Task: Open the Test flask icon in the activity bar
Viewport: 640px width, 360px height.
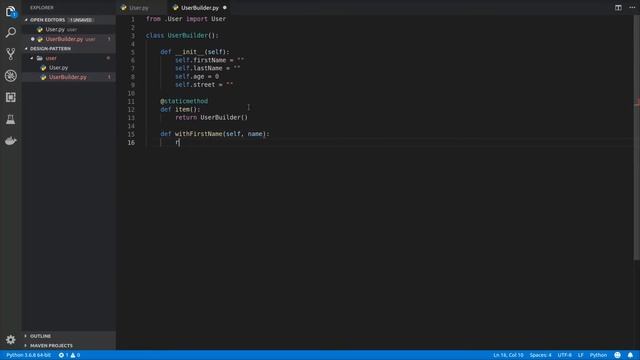Action: pos(11,119)
